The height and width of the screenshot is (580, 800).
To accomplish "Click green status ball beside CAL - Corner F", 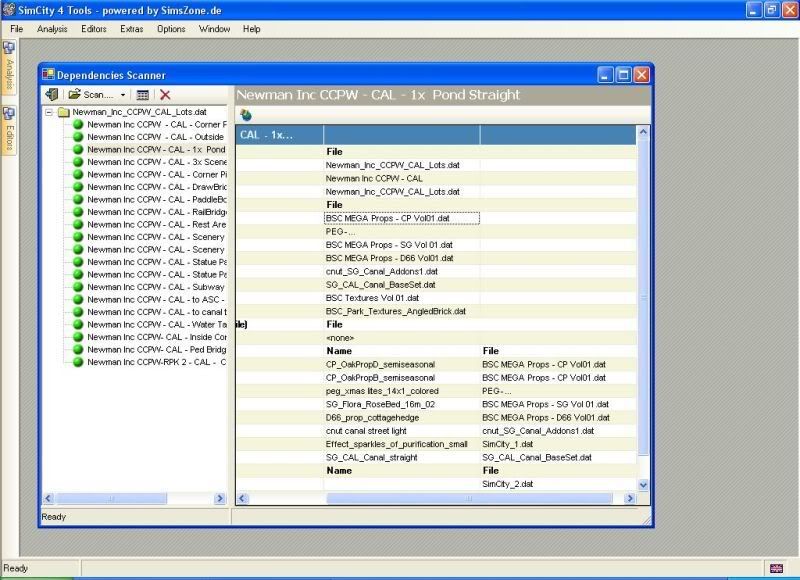I will click(x=78, y=124).
